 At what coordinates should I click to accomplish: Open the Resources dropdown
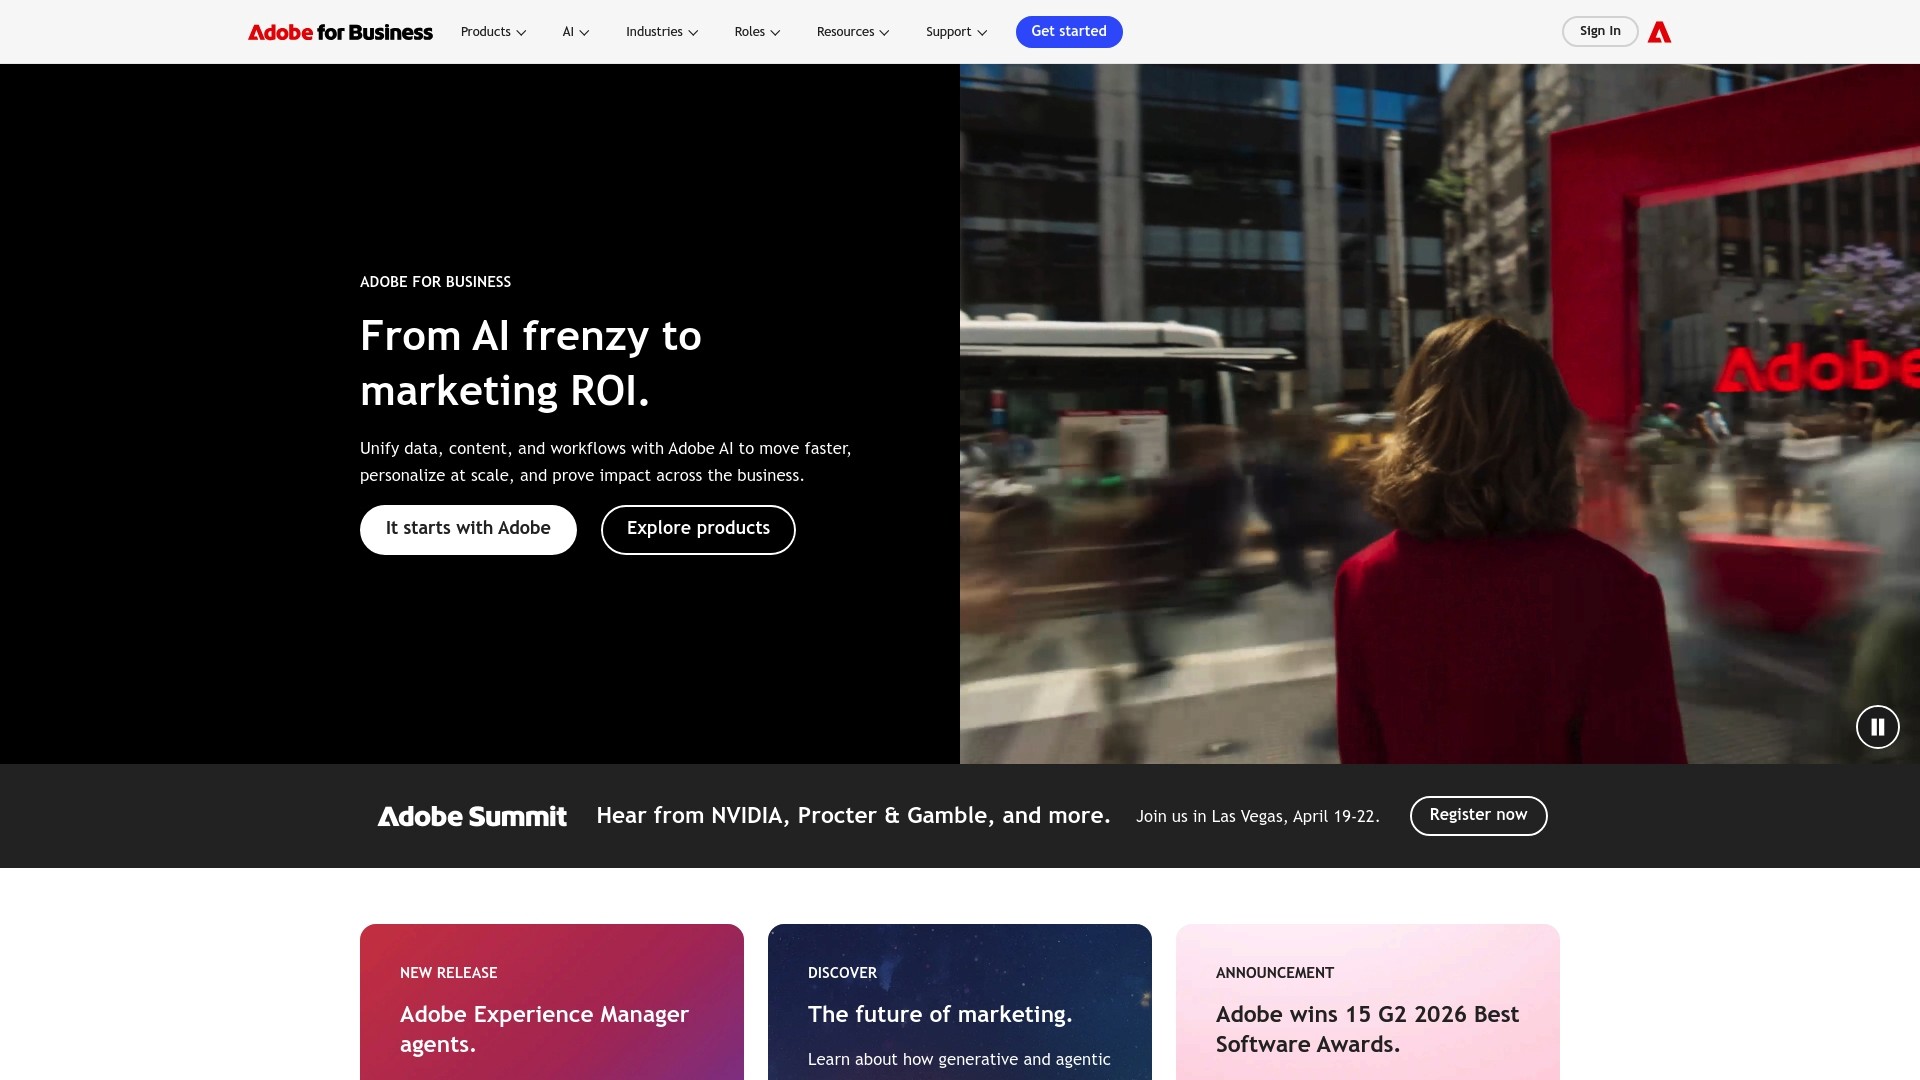pyautogui.click(x=851, y=31)
